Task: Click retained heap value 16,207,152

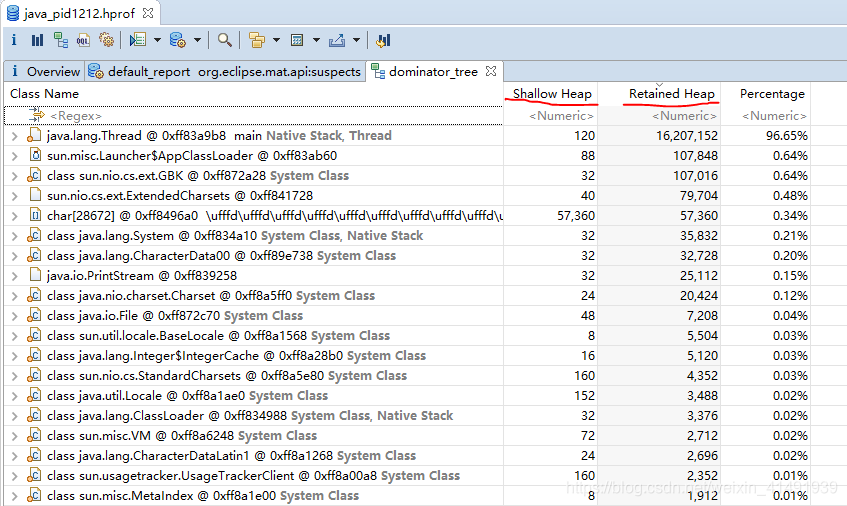Action: tap(687, 136)
